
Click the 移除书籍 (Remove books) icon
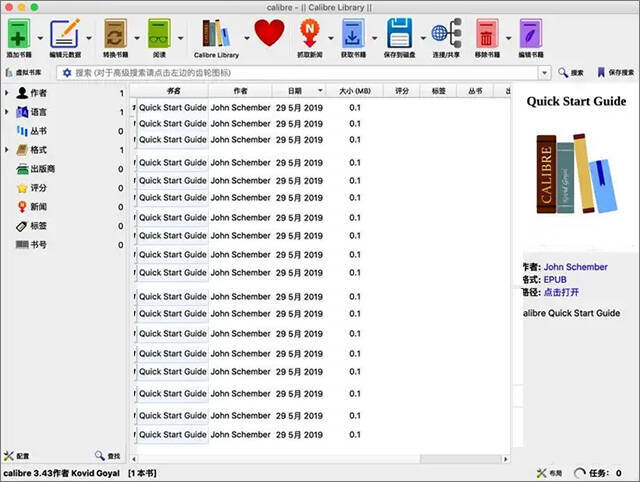(x=486, y=34)
